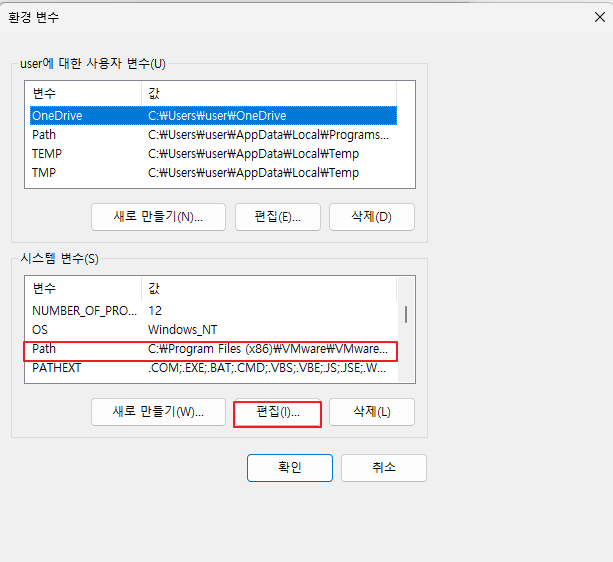613x562 pixels.
Task: Cancel with the 취소 button
Action: [384, 468]
